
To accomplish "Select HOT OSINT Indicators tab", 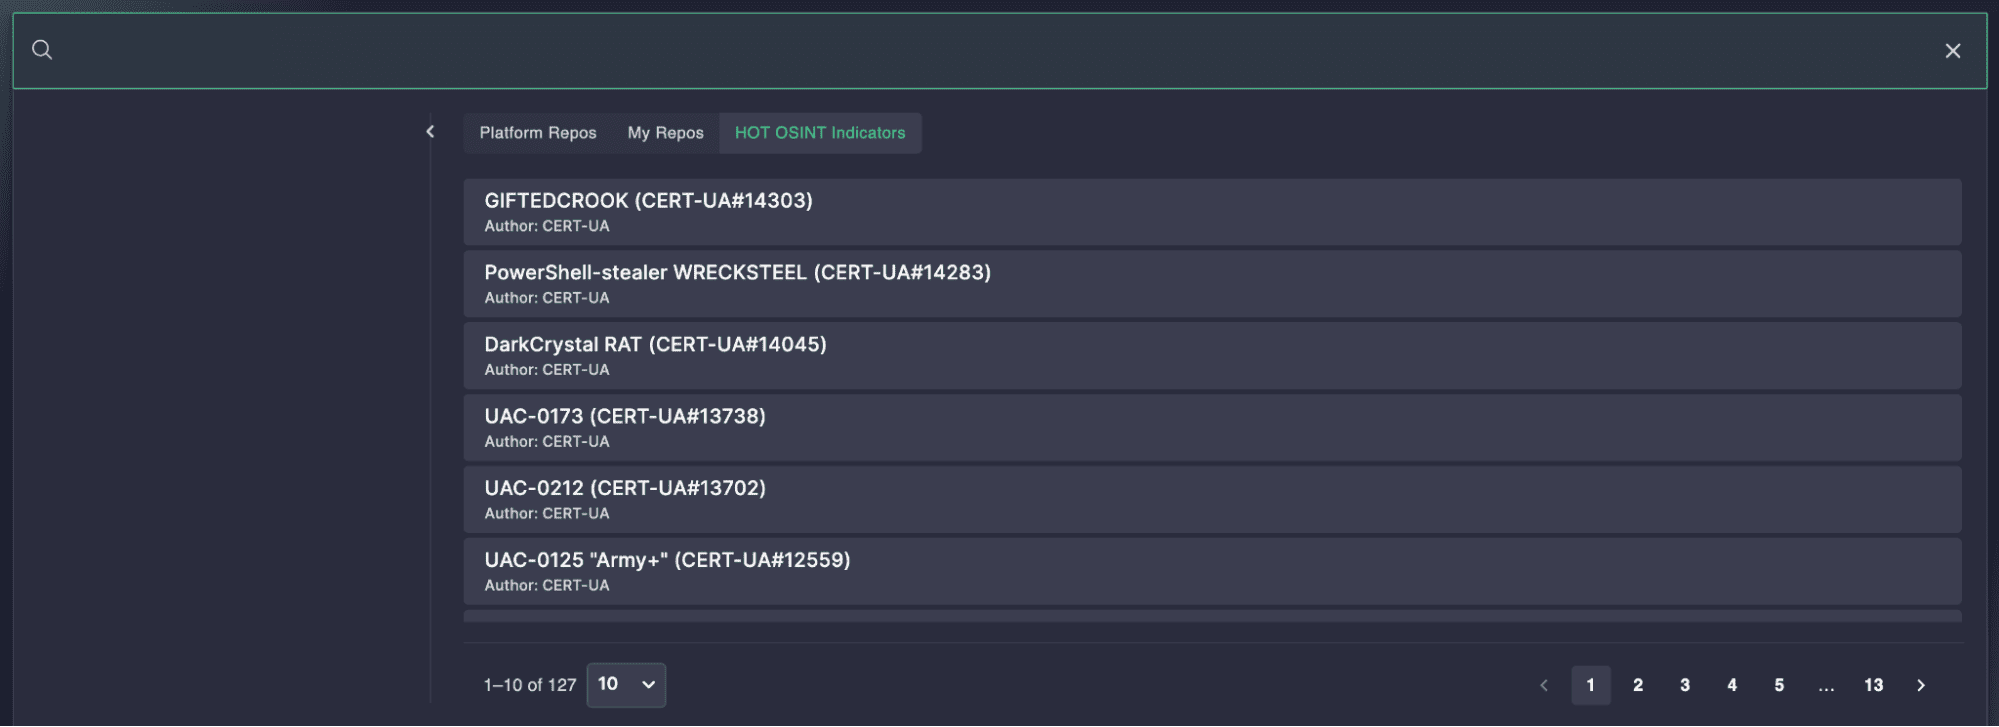I will (x=820, y=133).
